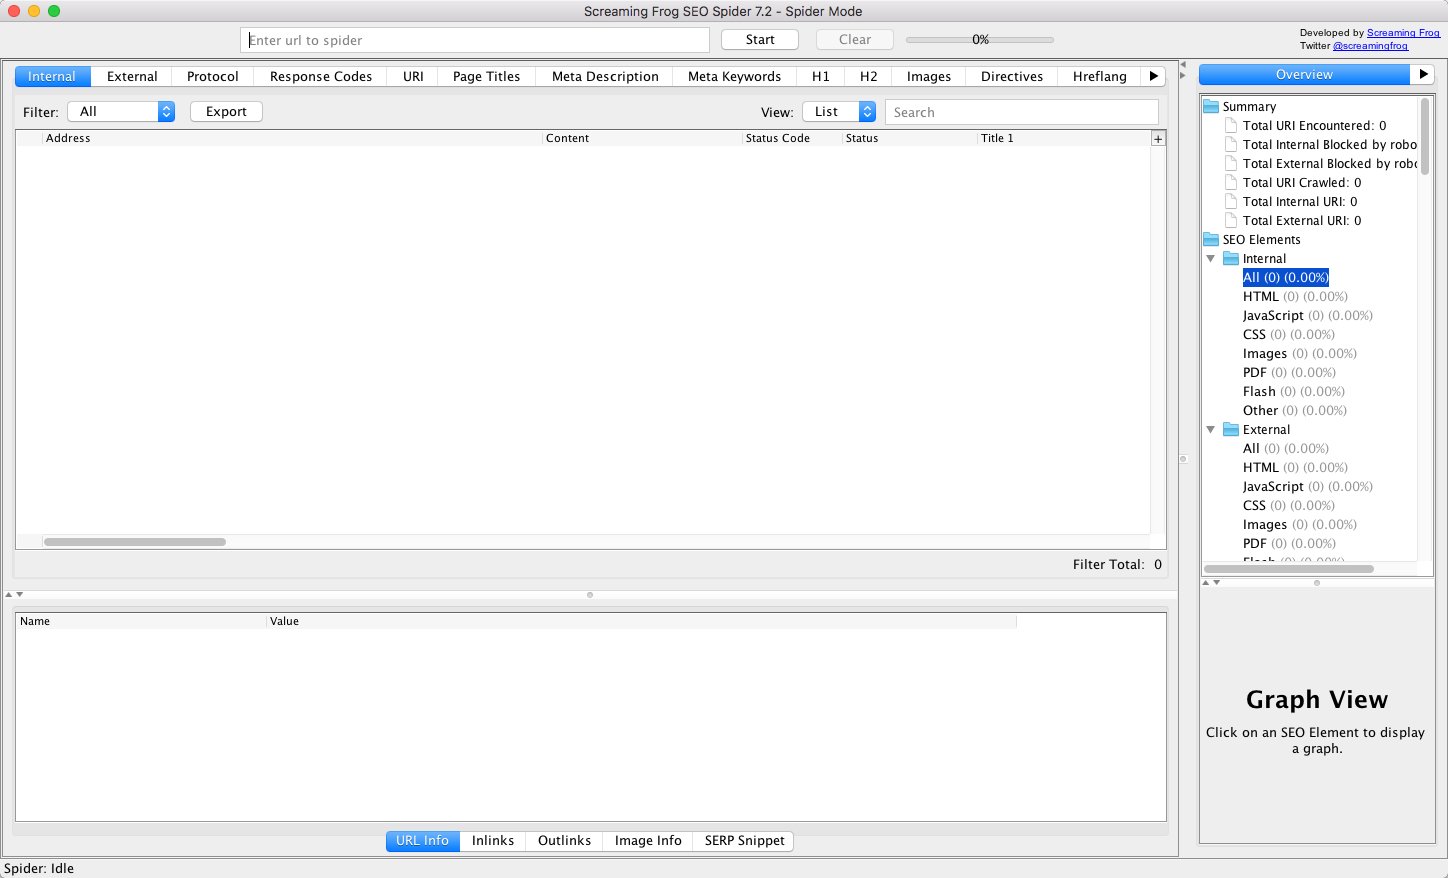
Task: Open the Screaming Frog developer link
Action: (1403, 33)
